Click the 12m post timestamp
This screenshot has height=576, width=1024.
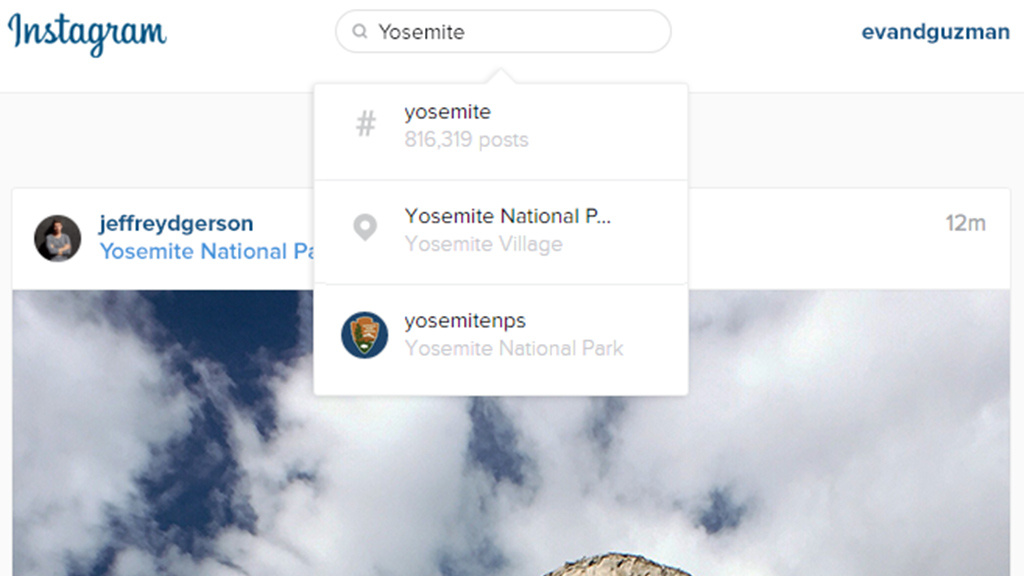tap(965, 223)
